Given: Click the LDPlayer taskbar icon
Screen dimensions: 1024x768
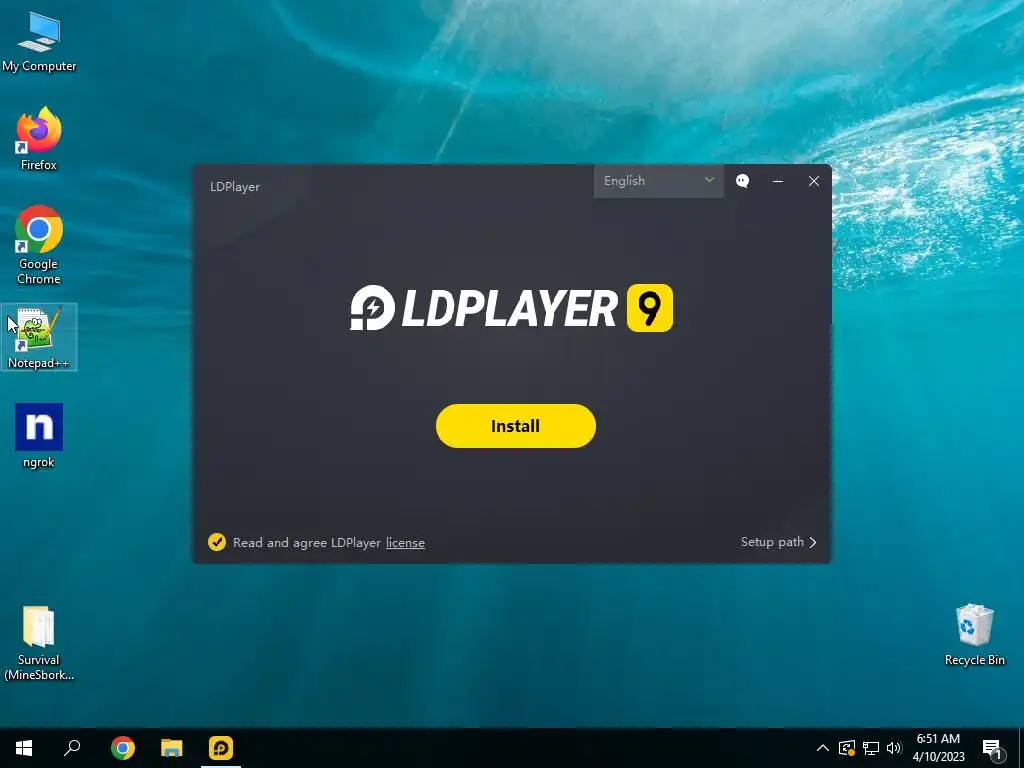Looking at the screenshot, I should click(x=221, y=748).
